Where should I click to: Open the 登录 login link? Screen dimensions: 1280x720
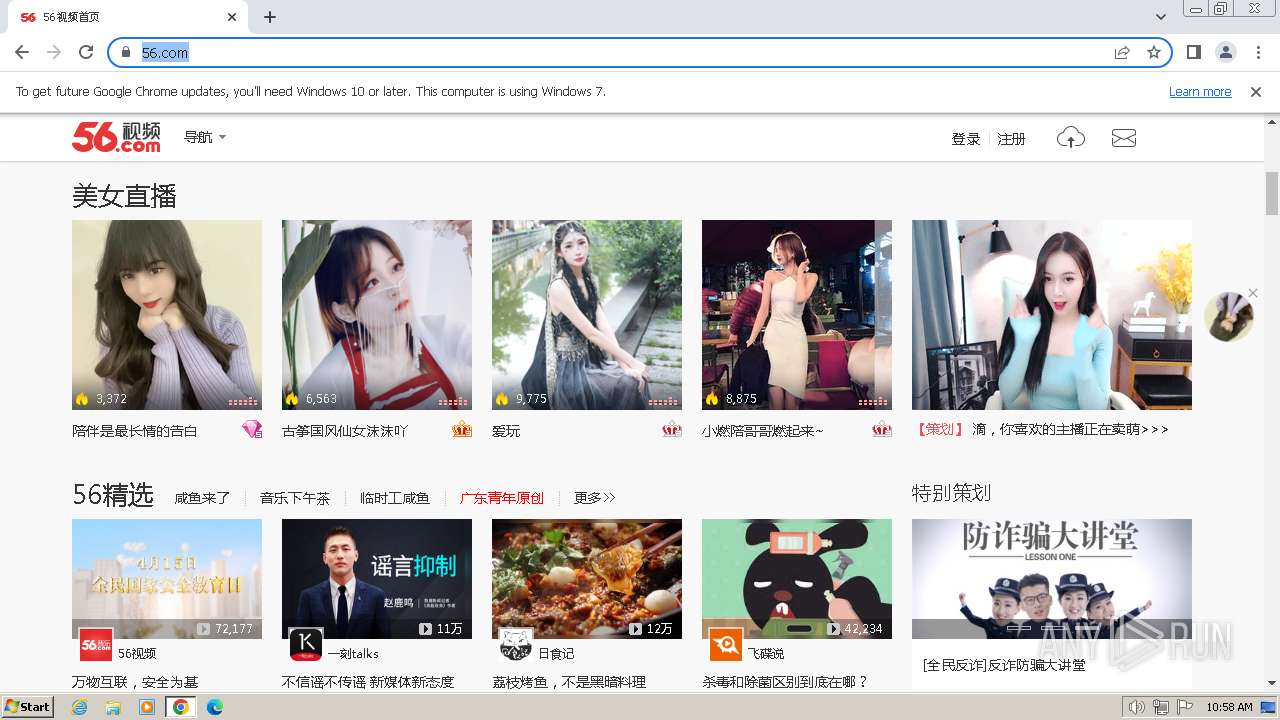point(965,139)
